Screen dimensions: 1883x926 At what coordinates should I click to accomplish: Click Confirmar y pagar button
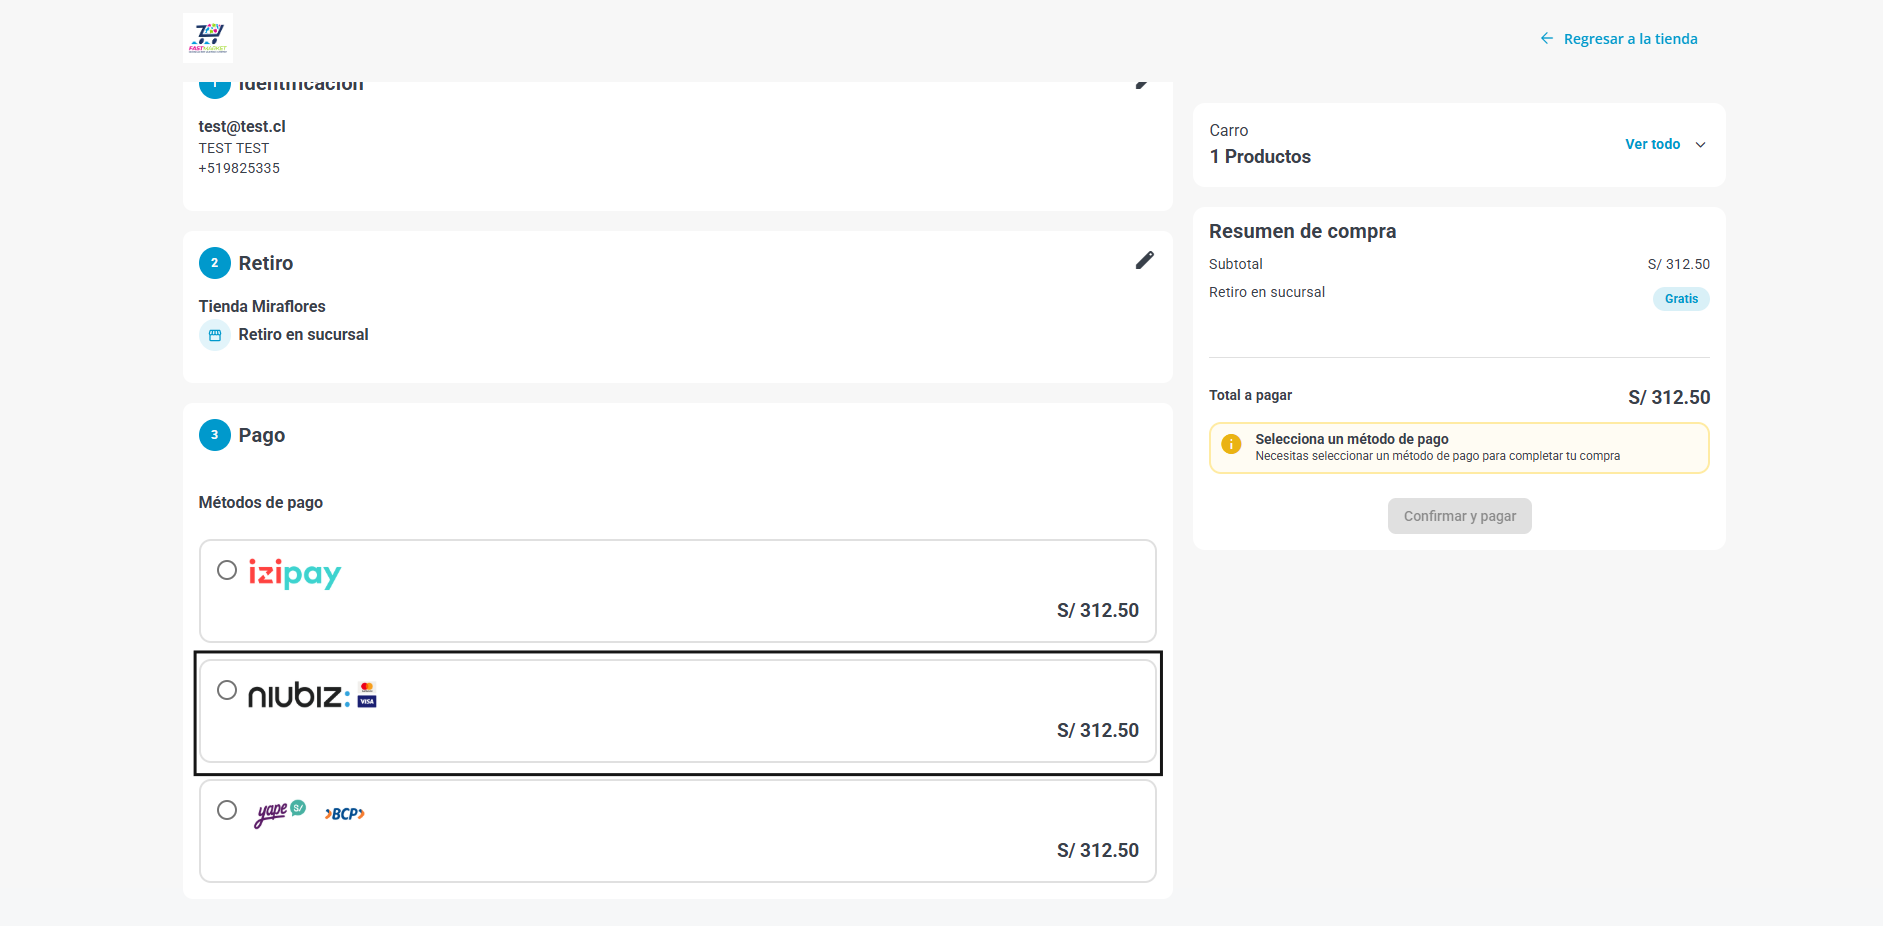tap(1460, 516)
